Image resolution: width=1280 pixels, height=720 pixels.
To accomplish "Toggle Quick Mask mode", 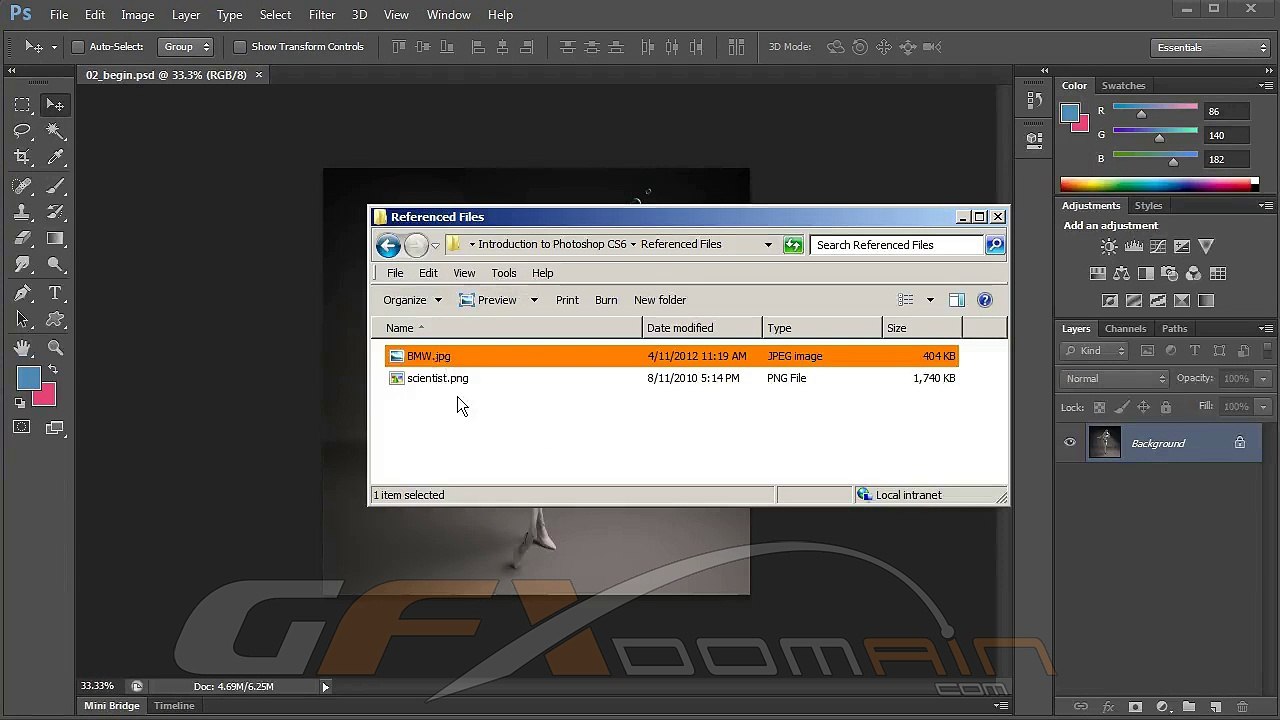I will point(22,427).
